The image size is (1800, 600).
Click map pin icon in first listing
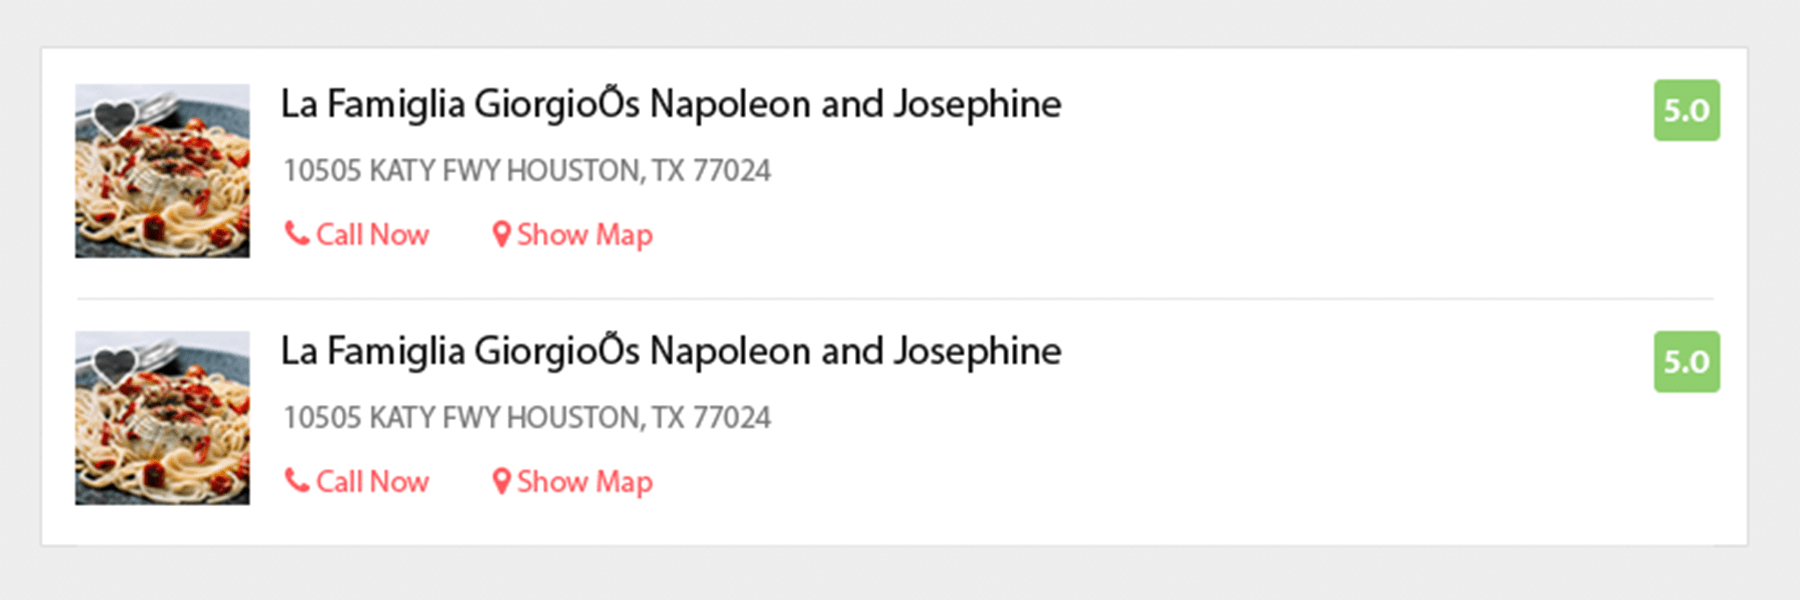click(501, 235)
